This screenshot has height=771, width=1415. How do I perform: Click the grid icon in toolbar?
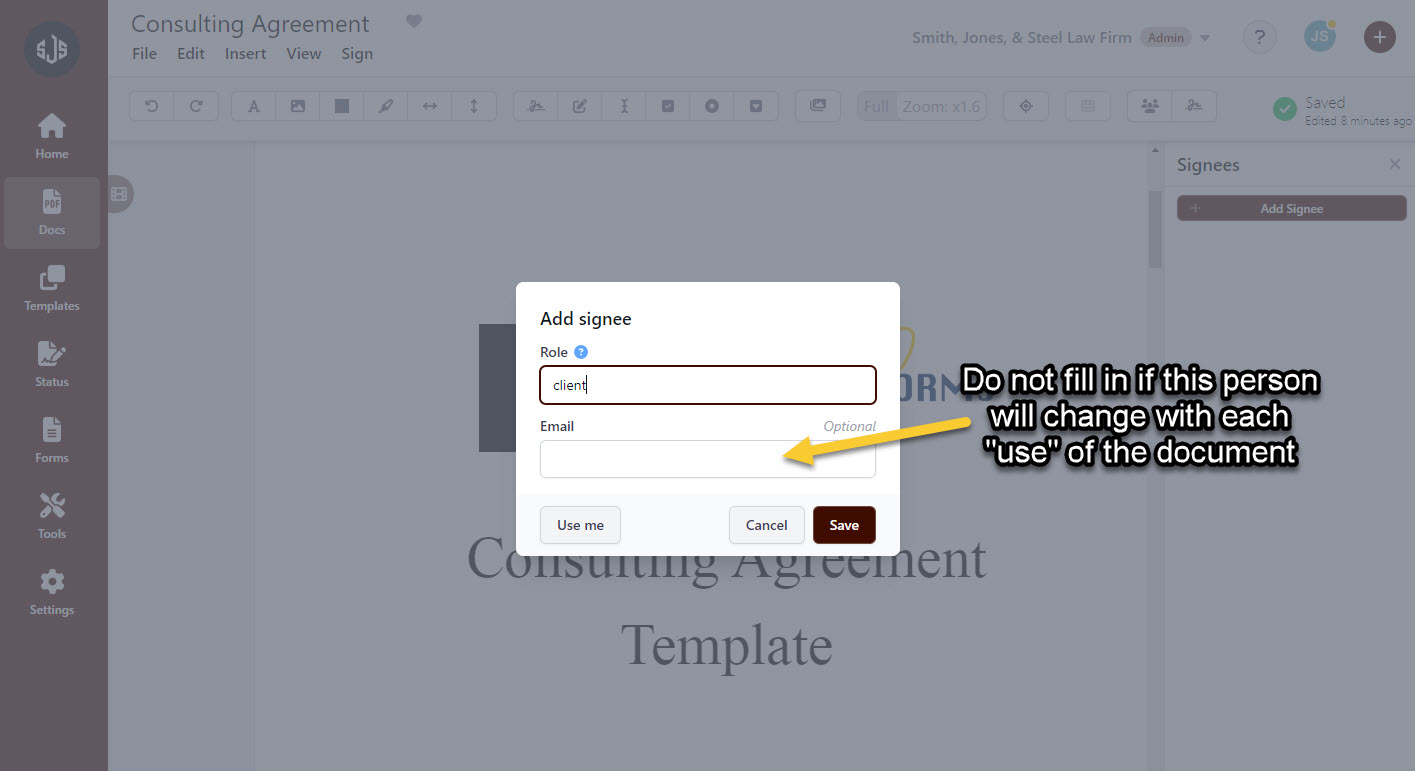[1088, 106]
